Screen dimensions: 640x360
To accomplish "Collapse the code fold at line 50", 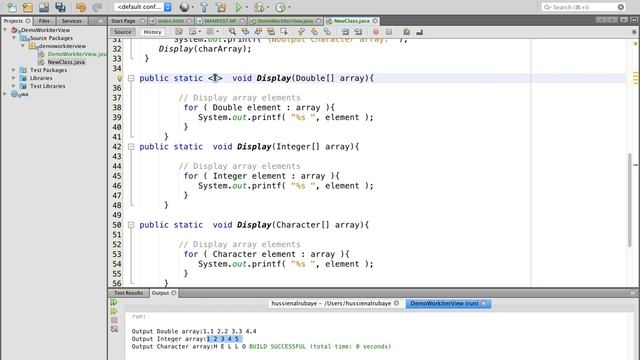I will [131, 225].
